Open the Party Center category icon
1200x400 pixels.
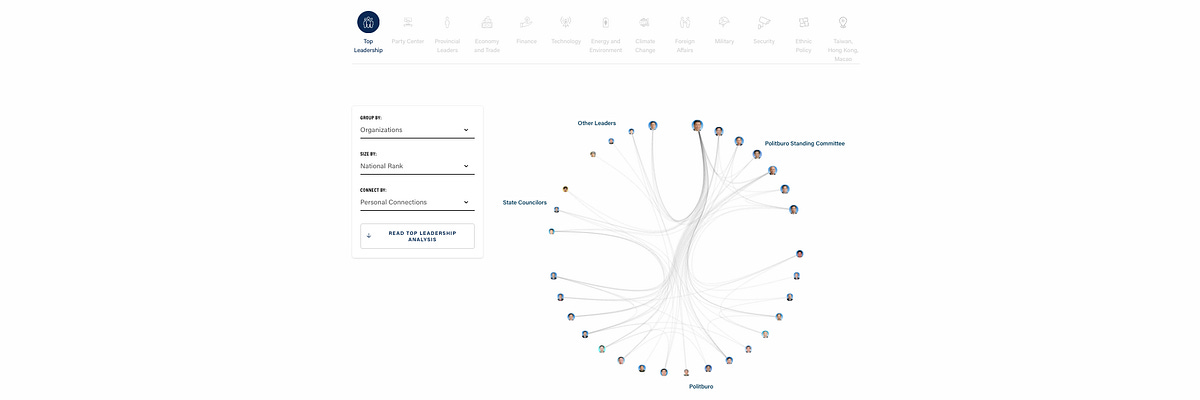pyautogui.click(x=407, y=22)
